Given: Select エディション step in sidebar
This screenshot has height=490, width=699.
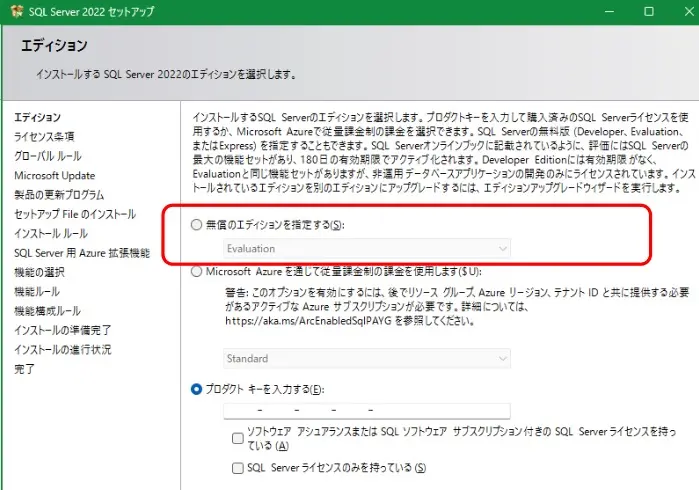Looking at the screenshot, I should (x=37, y=117).
